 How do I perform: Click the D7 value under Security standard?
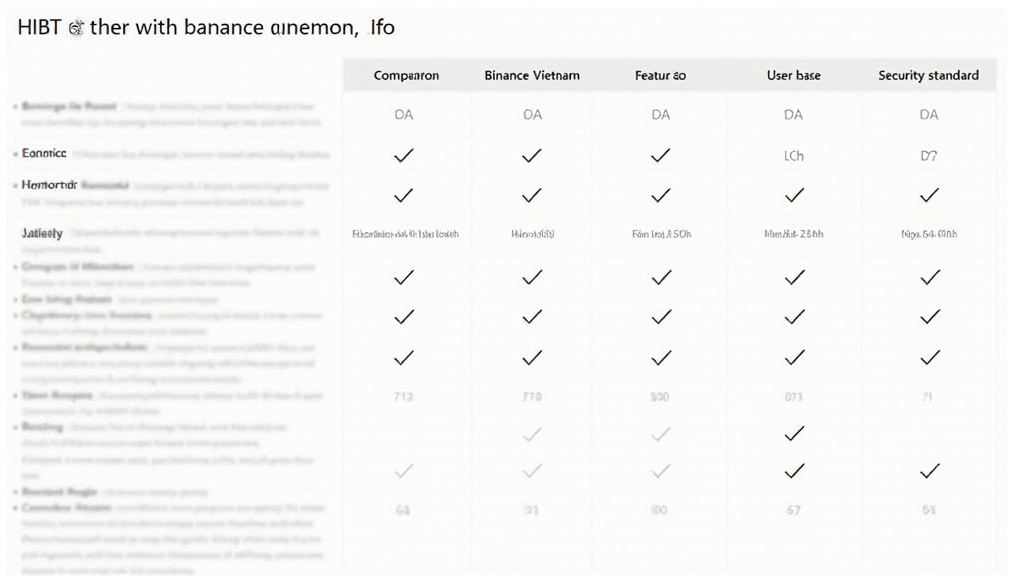929,156
